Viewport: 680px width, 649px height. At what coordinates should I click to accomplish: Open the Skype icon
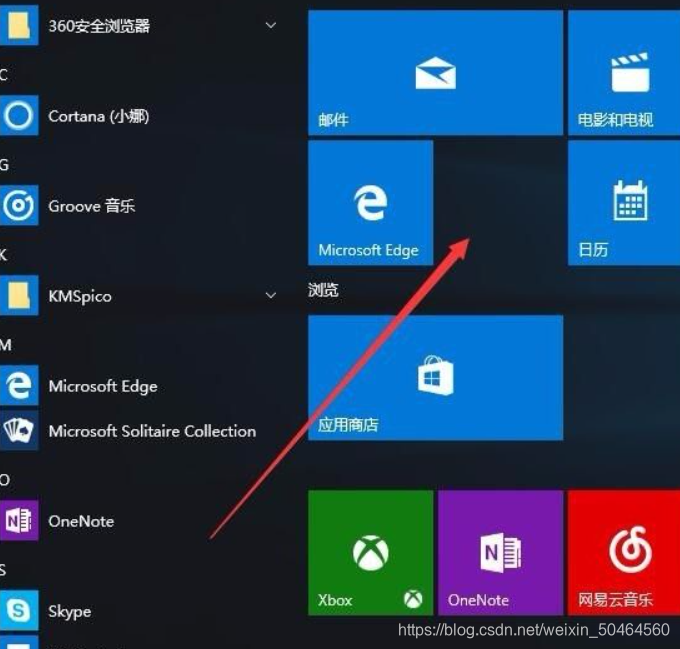[19, 610]
